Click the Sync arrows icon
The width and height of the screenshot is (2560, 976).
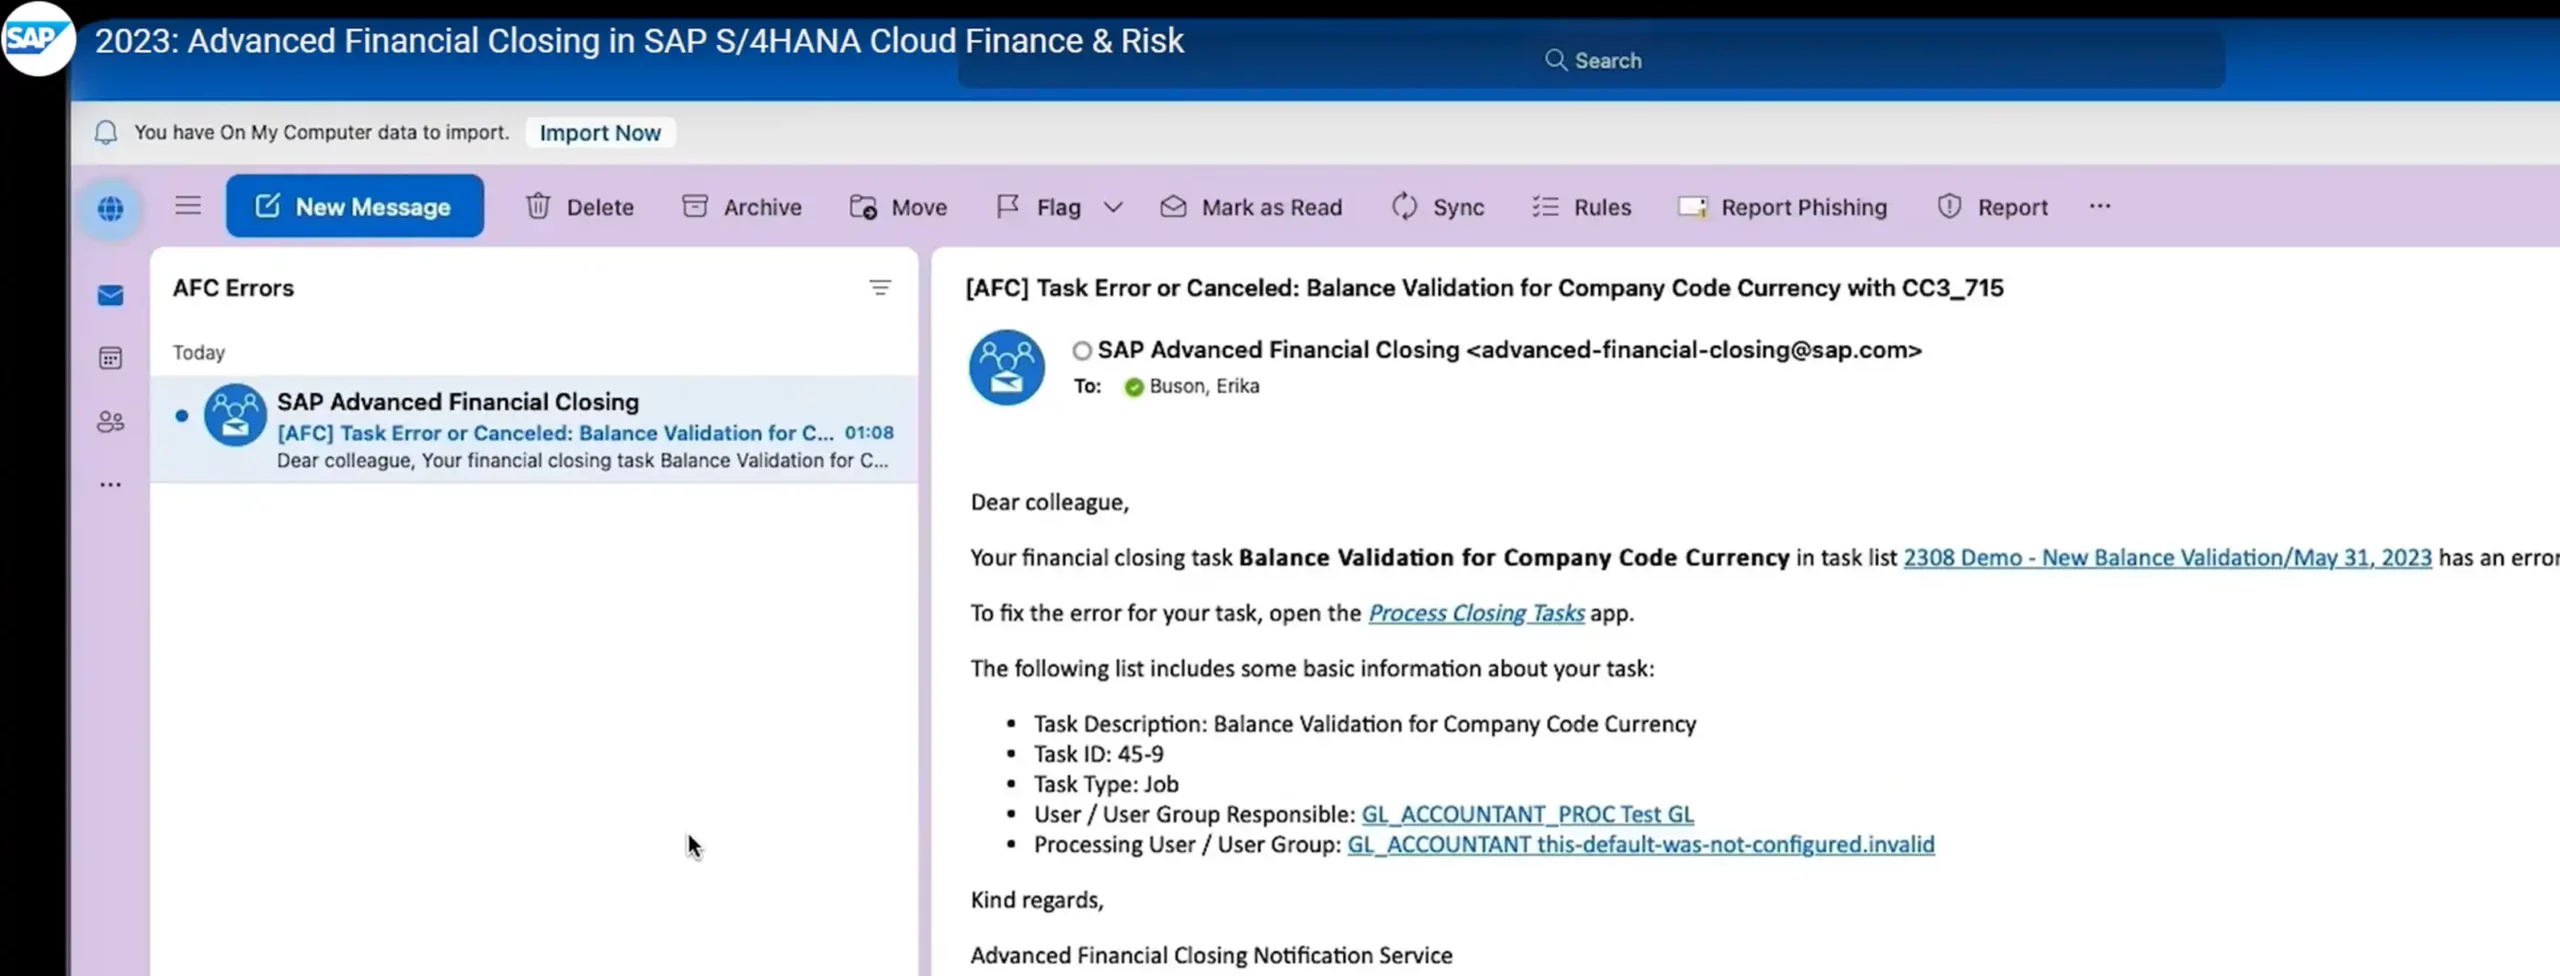pyautogui.click(x=1404, y=206)
